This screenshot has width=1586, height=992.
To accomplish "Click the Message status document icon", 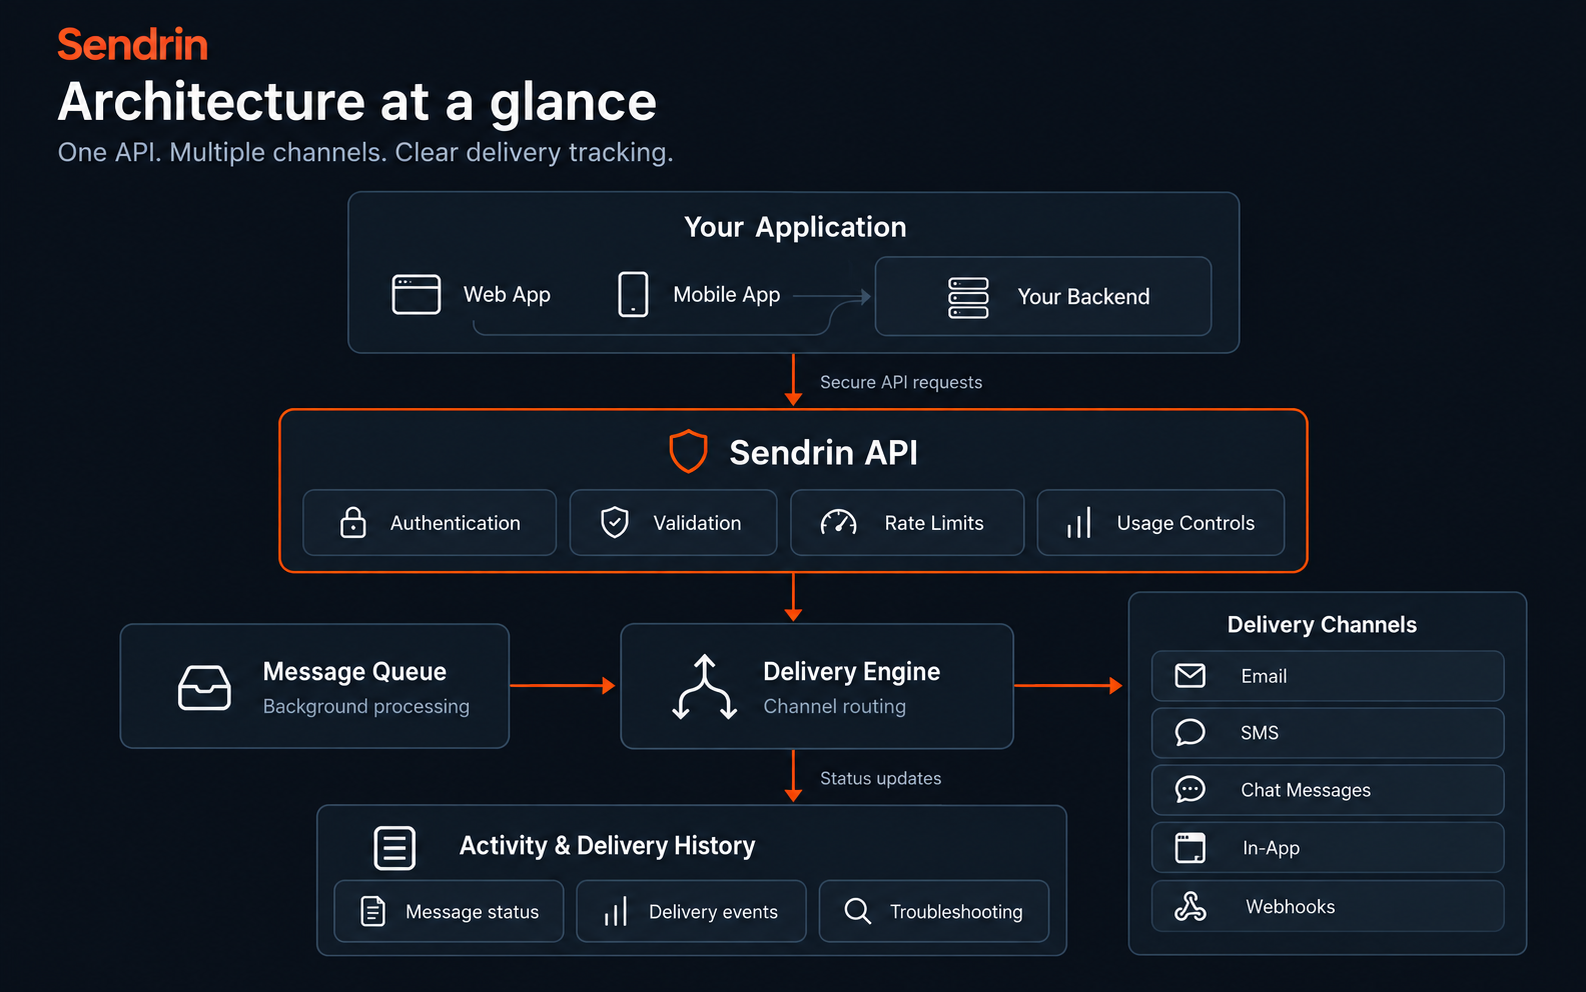I will click(372, 911).
